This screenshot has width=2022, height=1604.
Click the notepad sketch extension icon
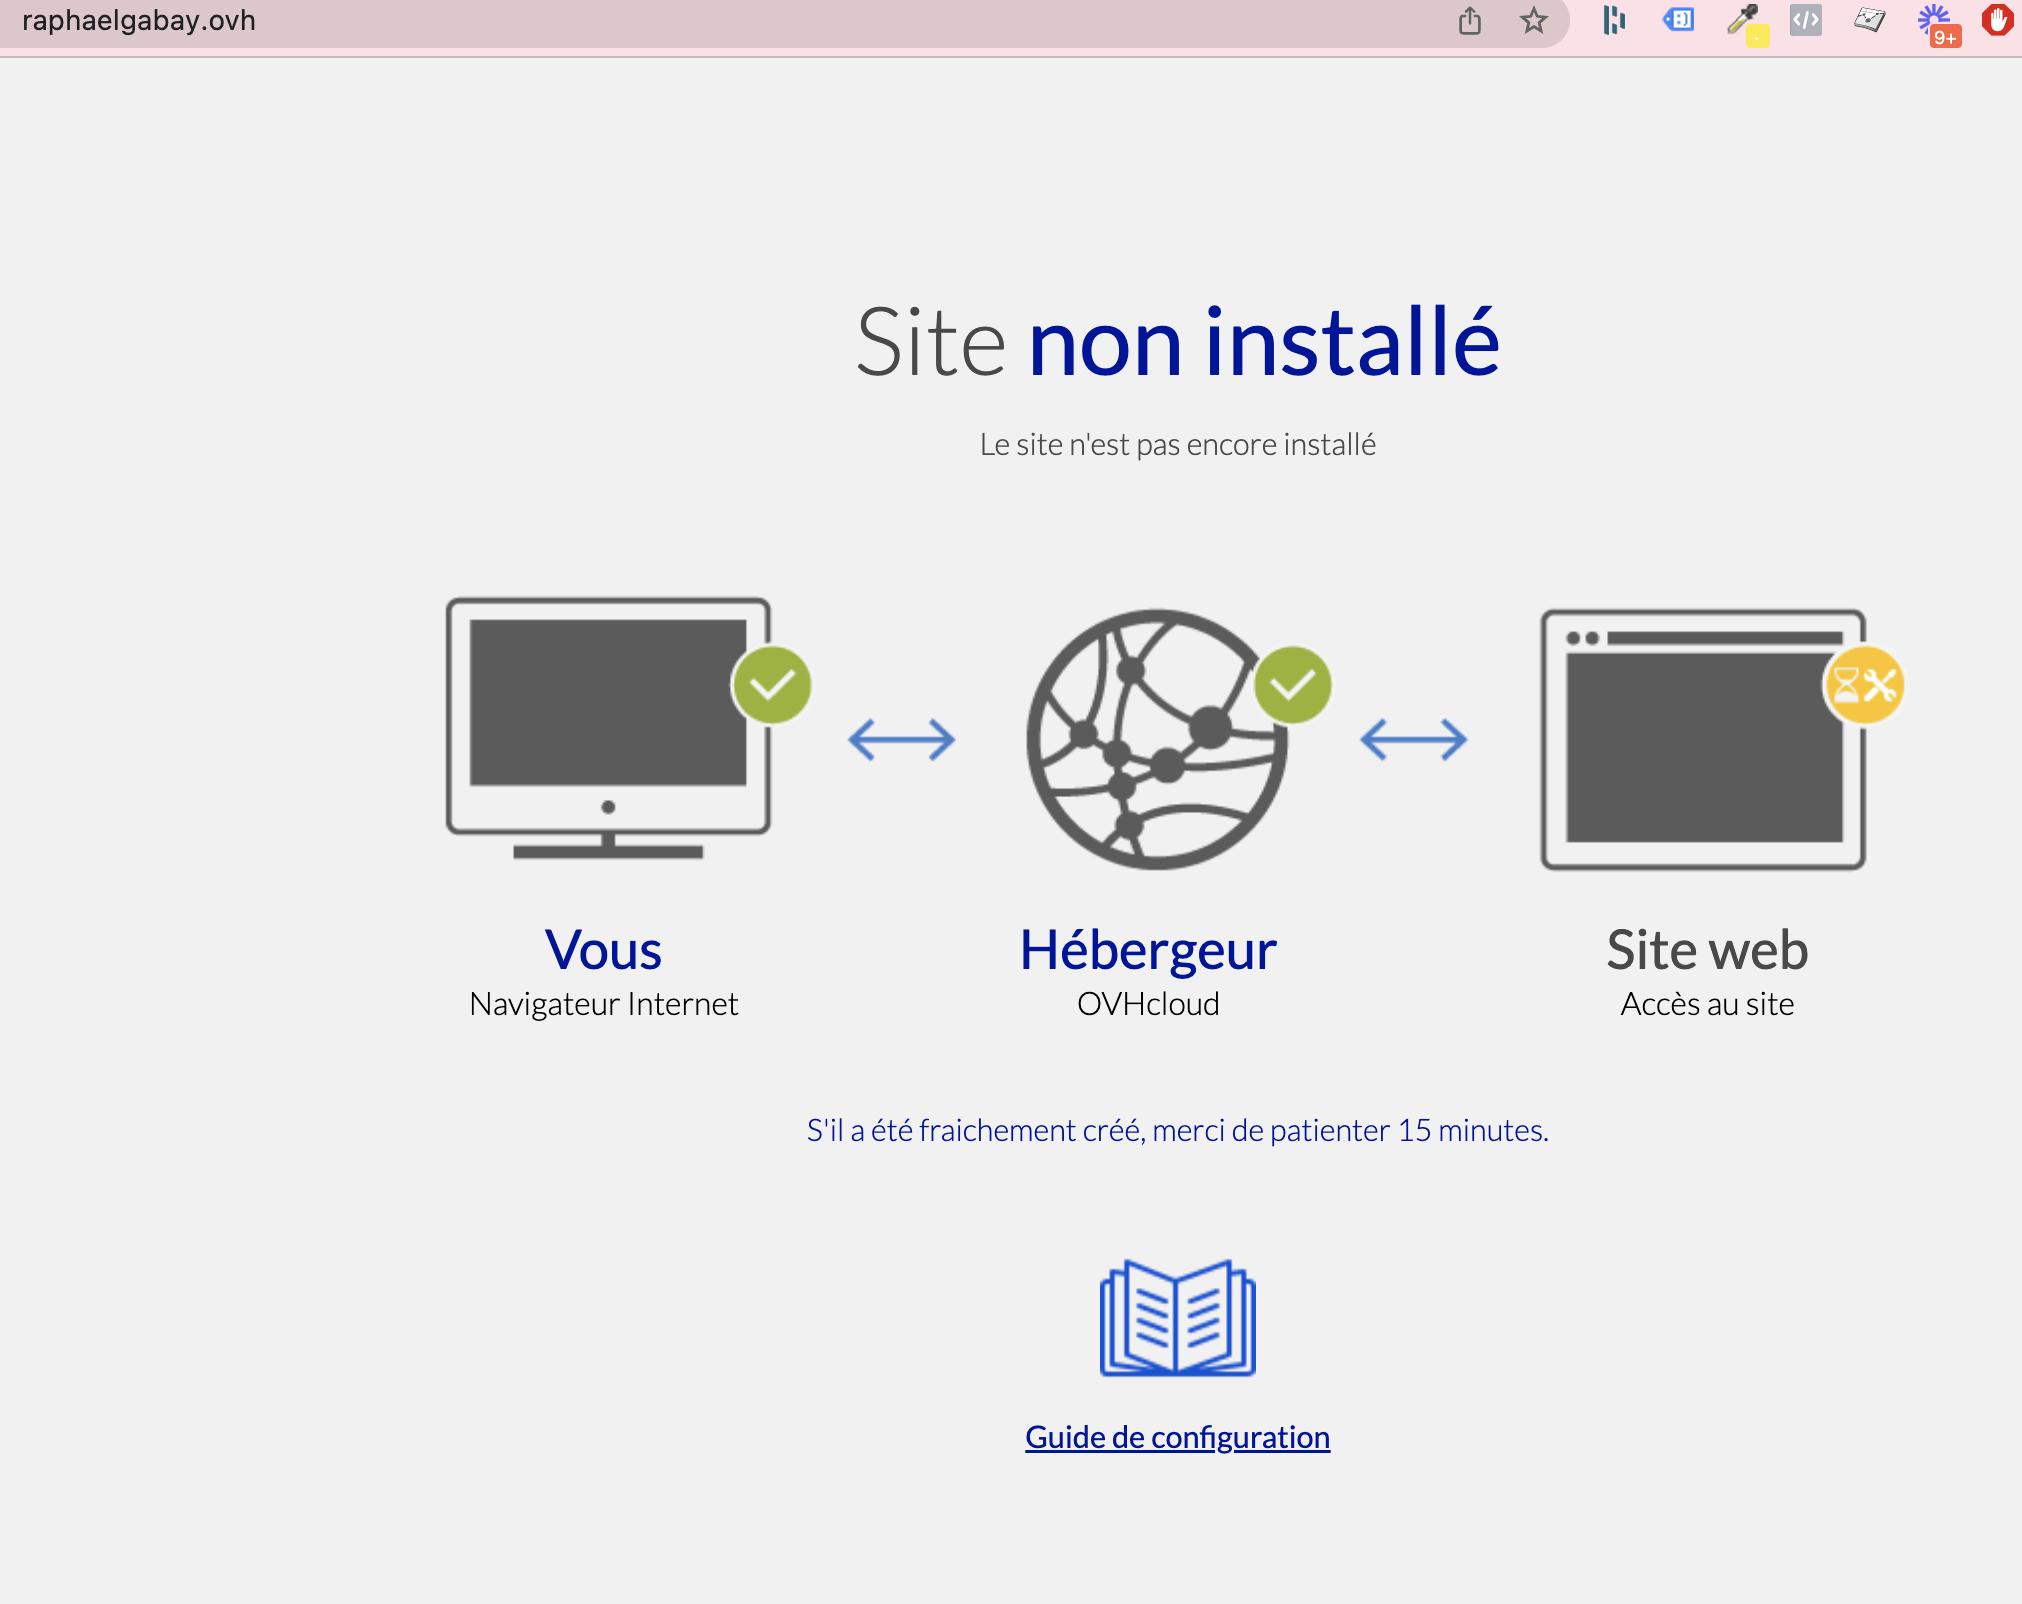(x=1869, y=20)
